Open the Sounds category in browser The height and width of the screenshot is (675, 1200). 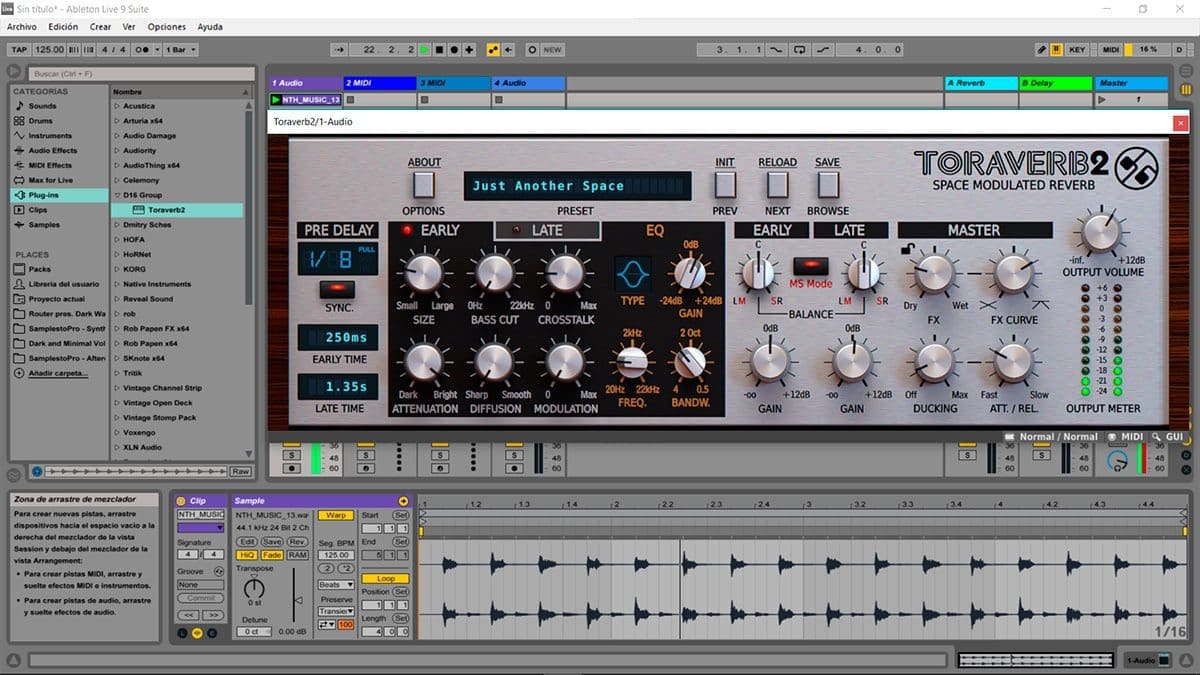click(42, 105)
